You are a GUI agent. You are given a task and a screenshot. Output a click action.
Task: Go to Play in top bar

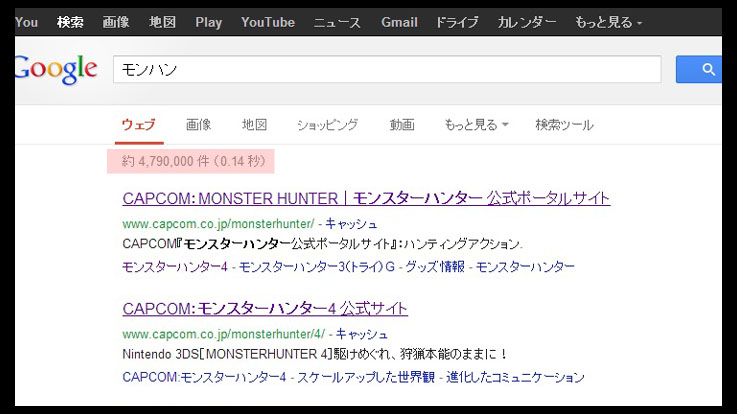[208, 22]
